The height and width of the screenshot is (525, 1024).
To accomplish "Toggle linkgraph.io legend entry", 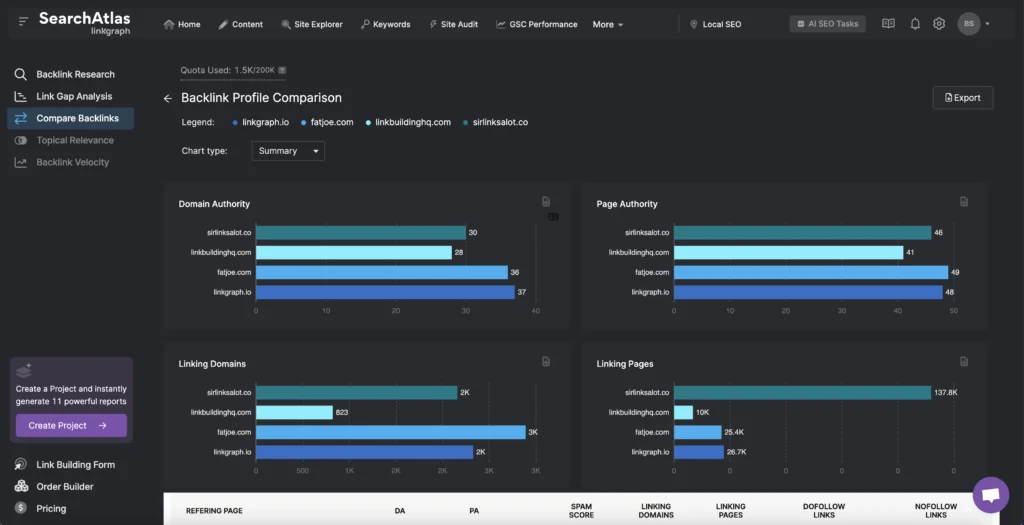I will [261, 122].
